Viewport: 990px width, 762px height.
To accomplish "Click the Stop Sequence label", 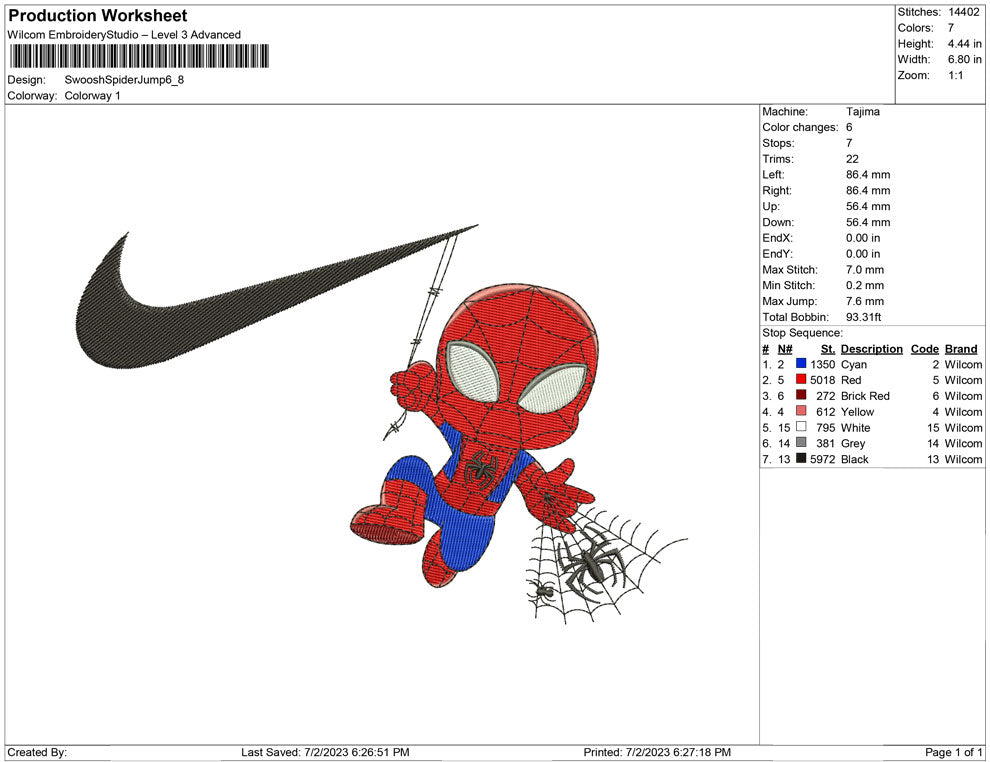I will pyautogui.click(x=802, y=333).
